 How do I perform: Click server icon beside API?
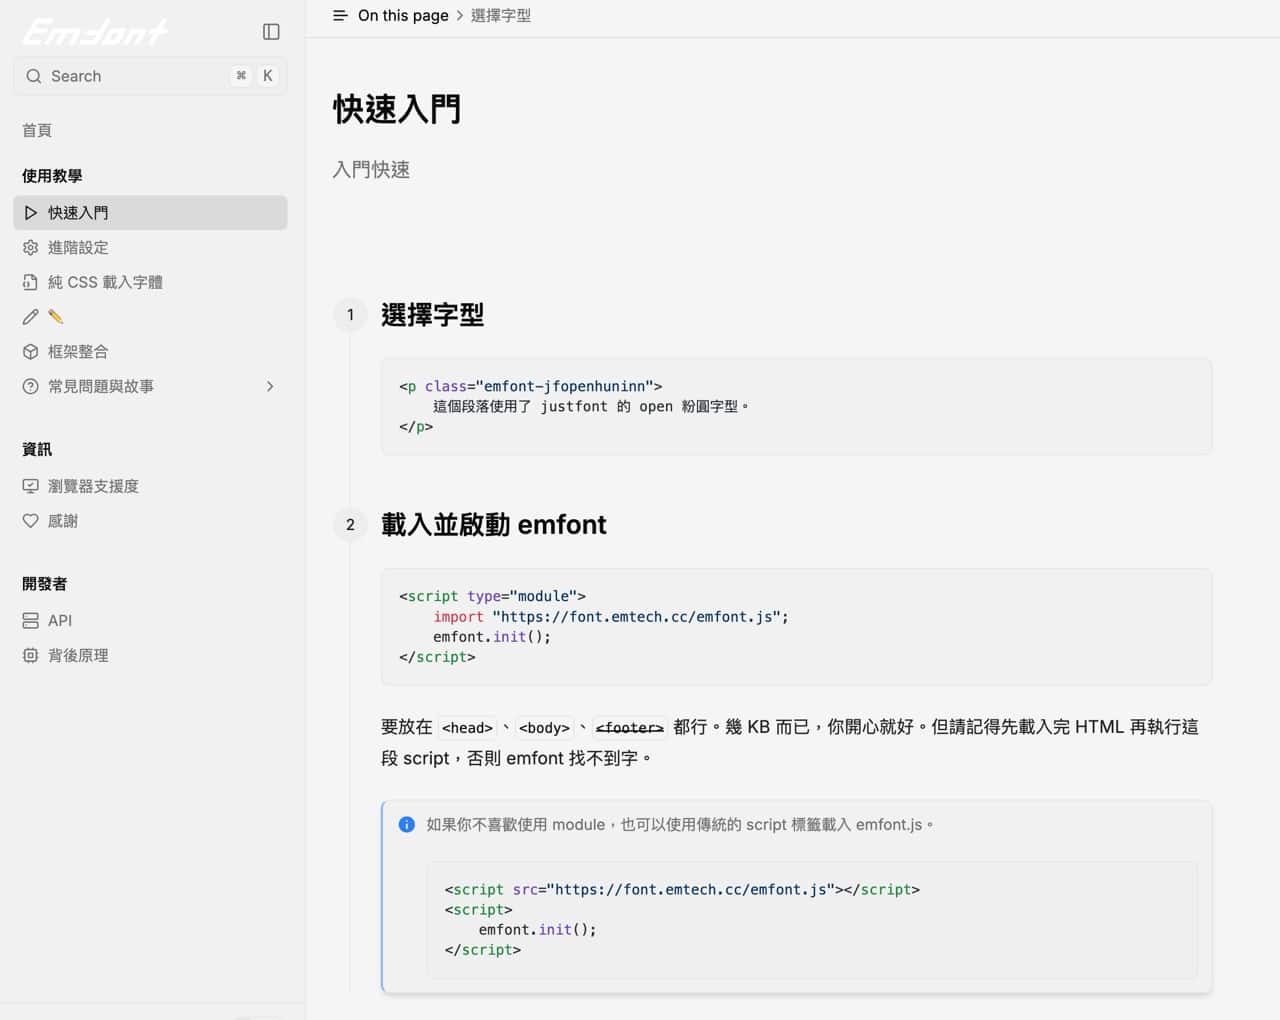(31, 621)
